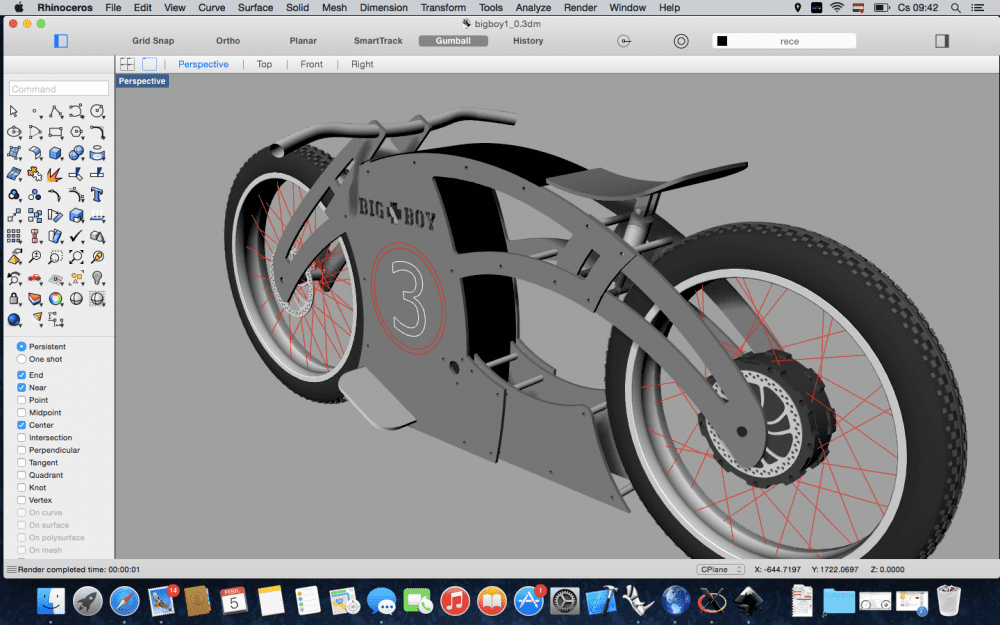Click into the Command input field
Viewport: 1000px width, 625px height.
tap(59, 89)
